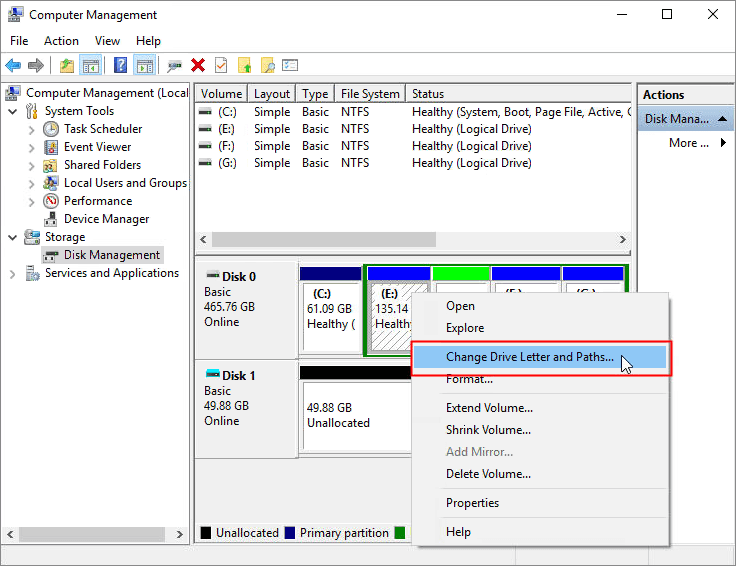Click the Up one level folder icon
This screenshot has width=736, height=566.
pos(67,65)
